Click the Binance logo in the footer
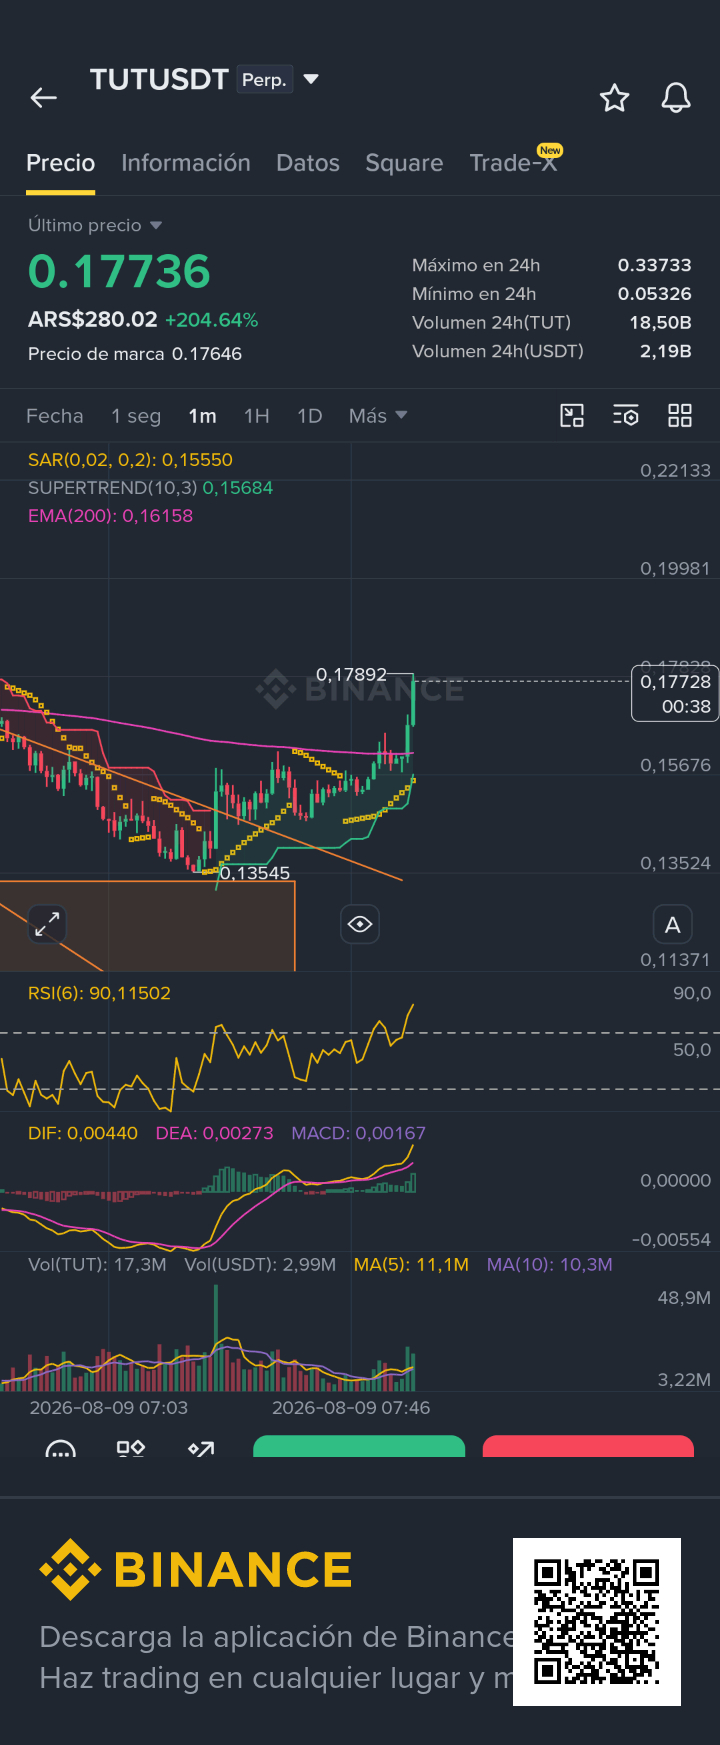The width and height of the screenshot is (720, 1745). click(196, 1570)
